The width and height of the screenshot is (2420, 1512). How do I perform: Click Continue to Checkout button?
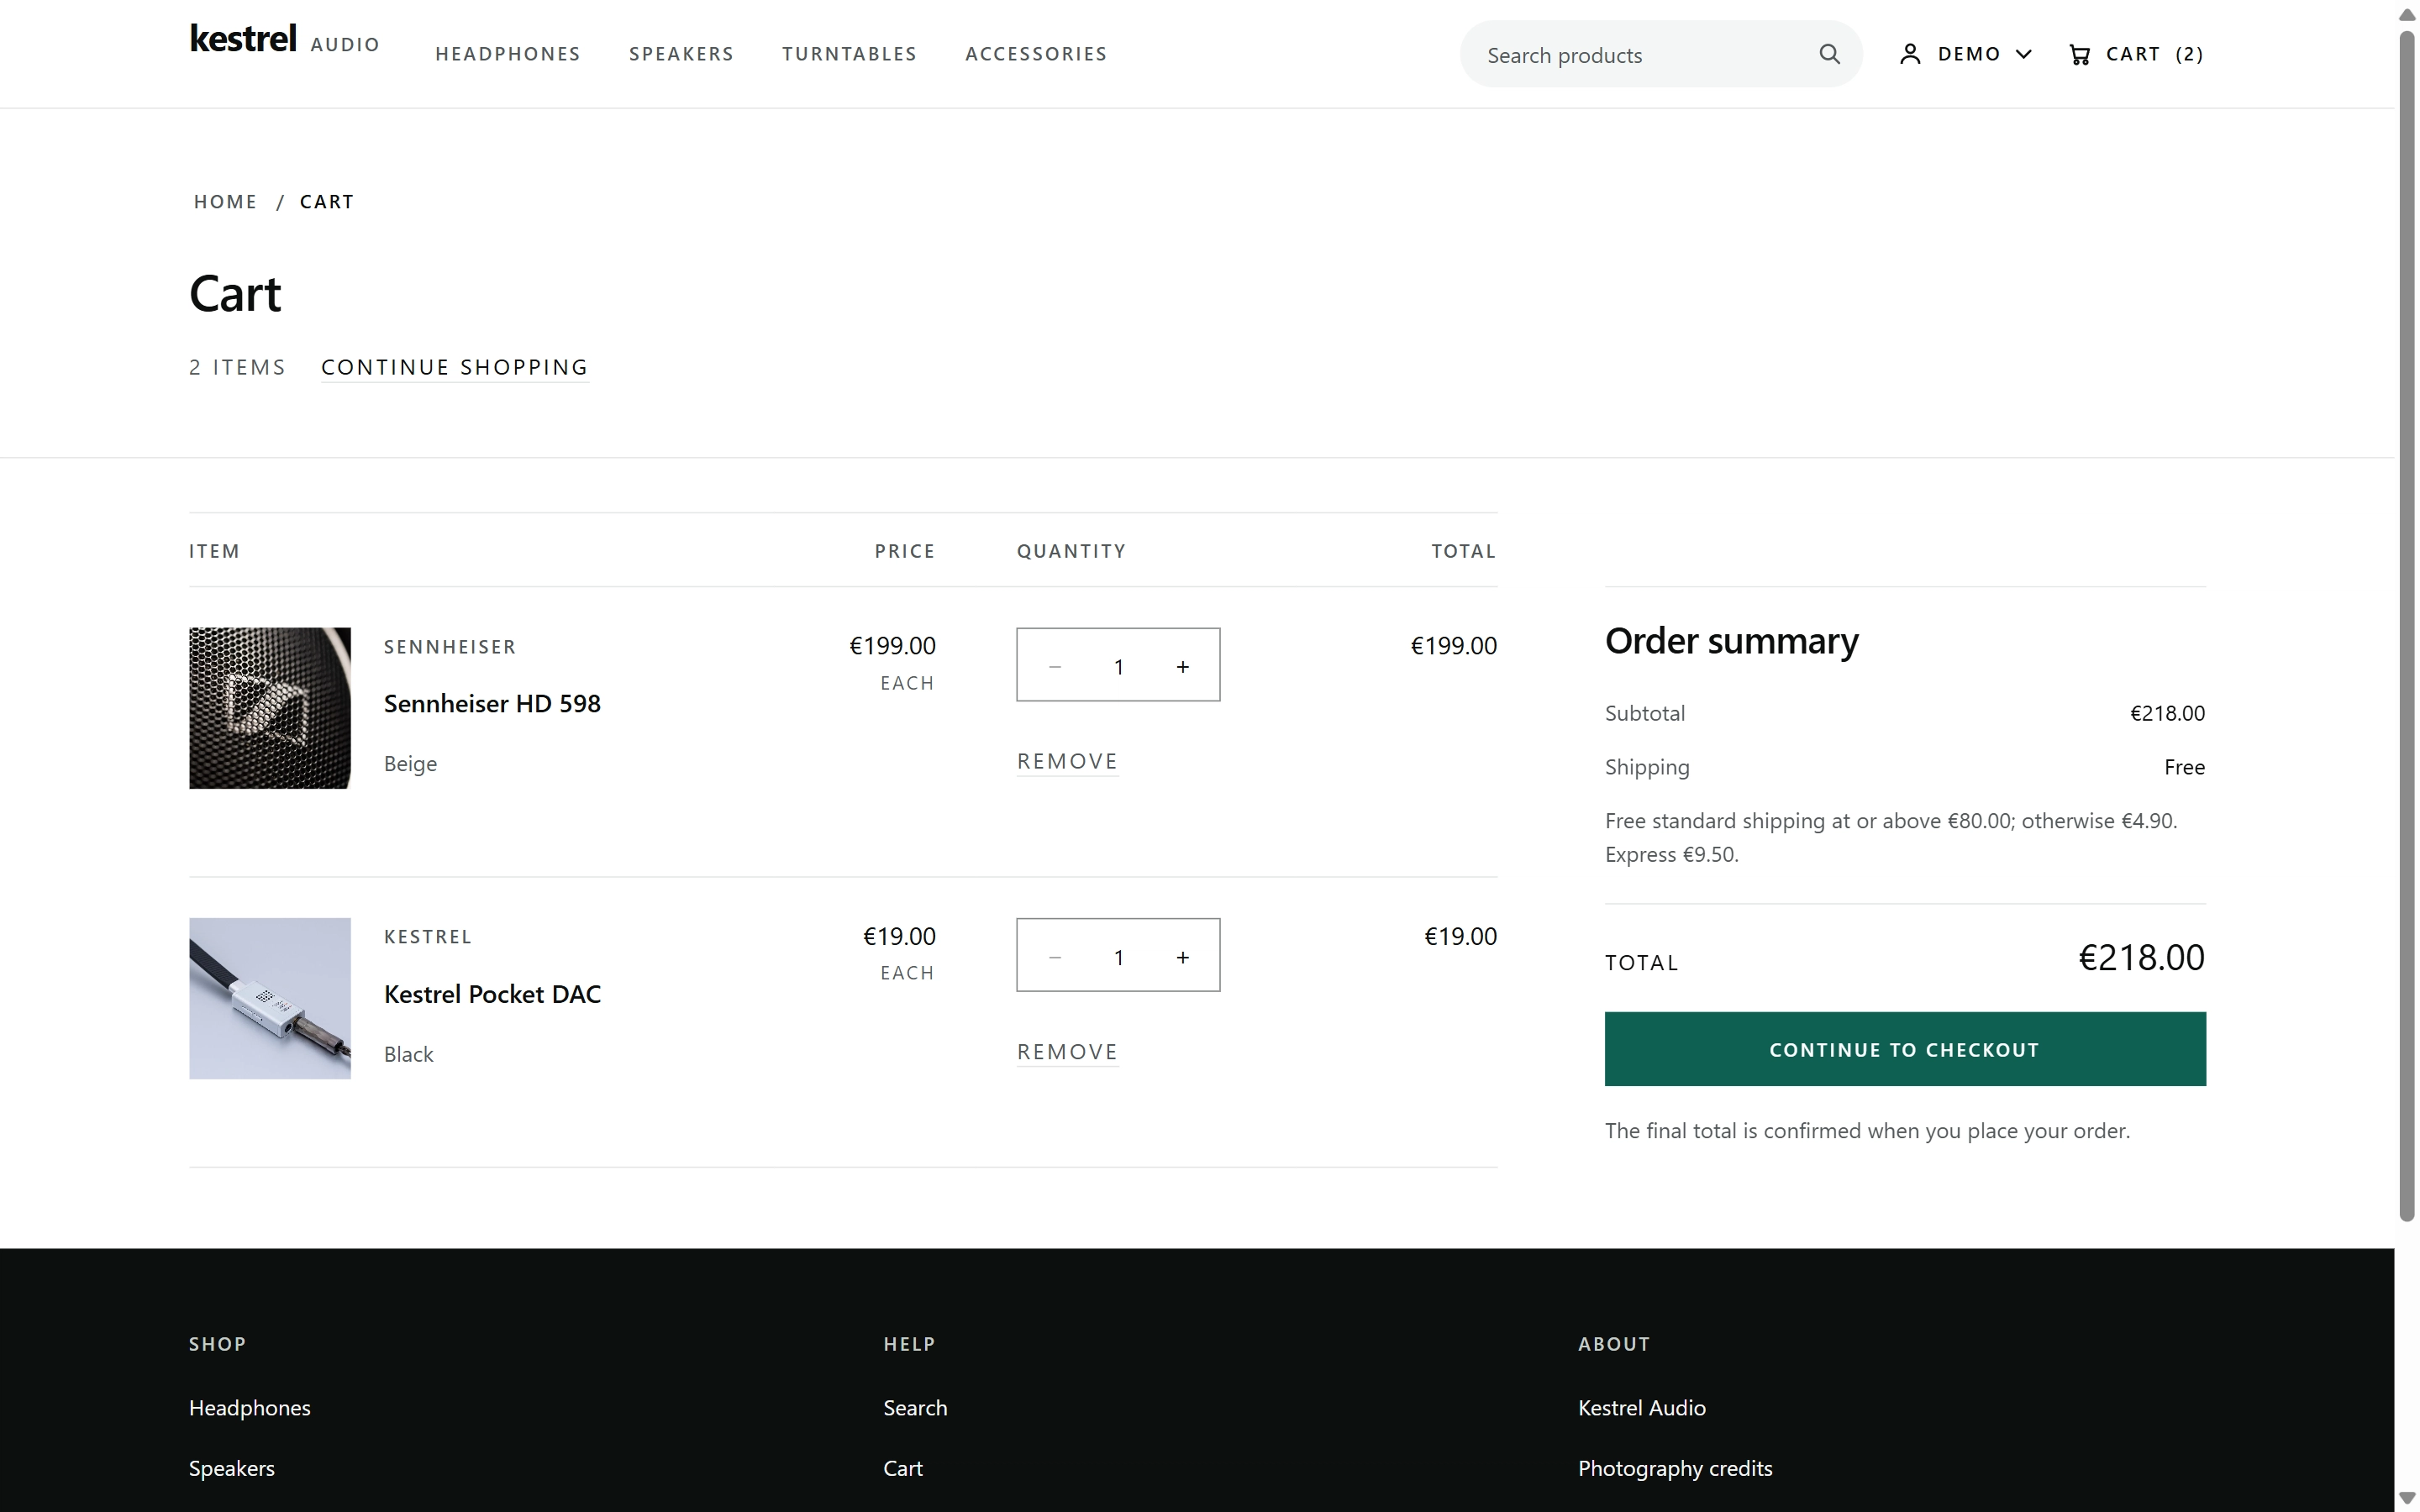[x=1904, y=1049]
